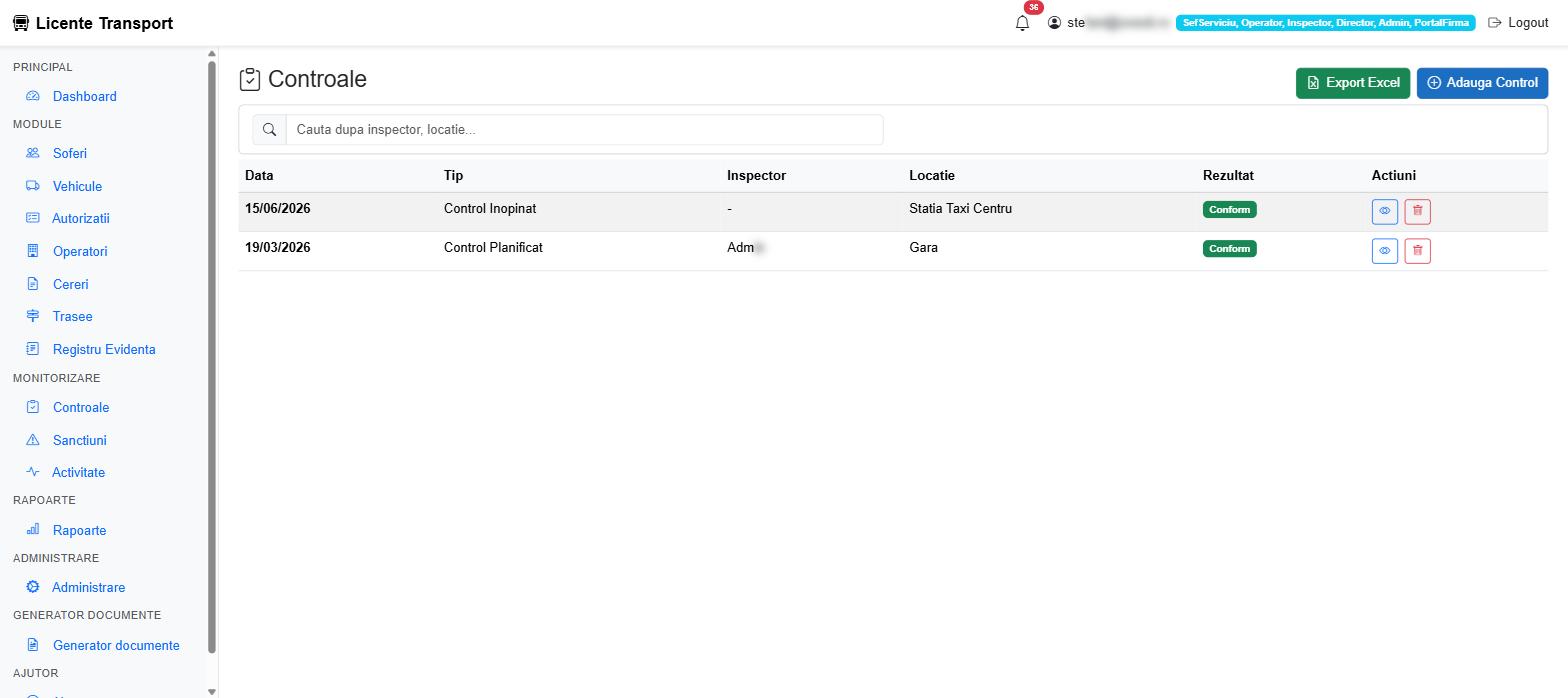Image resolution: width=1568 pixels, height=698 pixels.
Task: Click Adauga Control button
Action: point(1482,83)
